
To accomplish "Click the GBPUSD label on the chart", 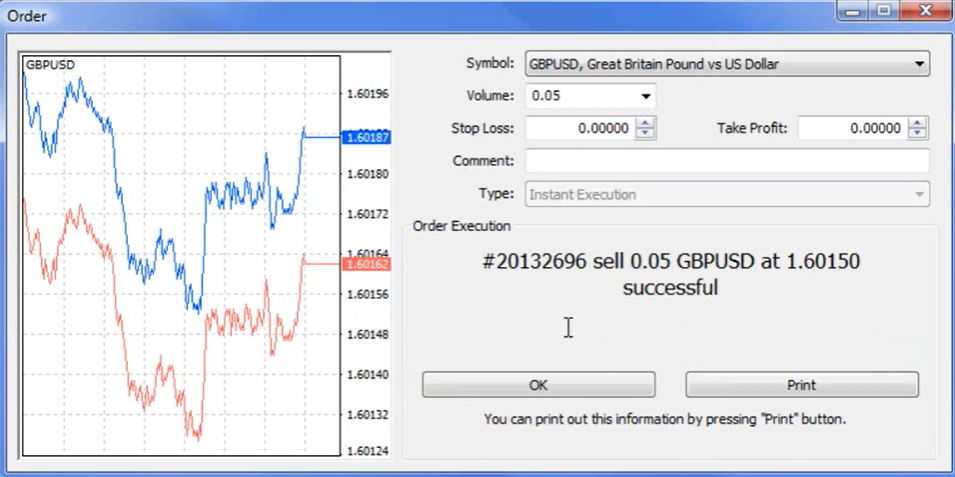I will 50,65.
